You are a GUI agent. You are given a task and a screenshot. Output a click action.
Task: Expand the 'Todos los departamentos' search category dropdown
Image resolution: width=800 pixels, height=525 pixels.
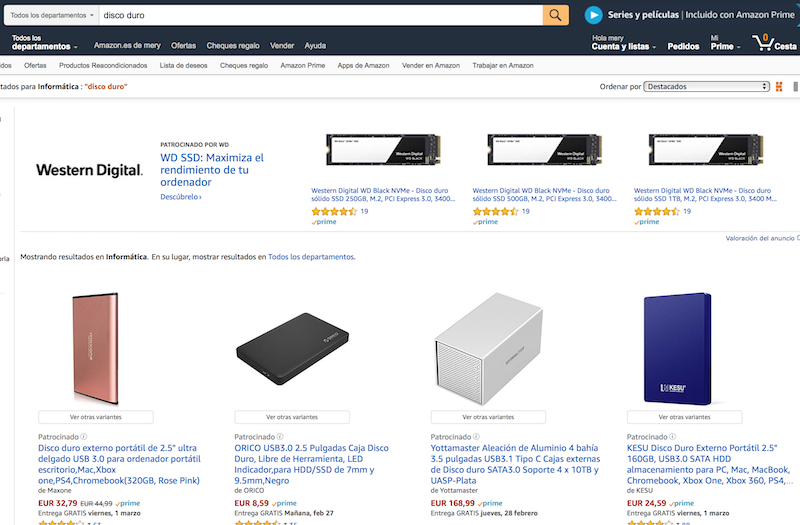50,15
